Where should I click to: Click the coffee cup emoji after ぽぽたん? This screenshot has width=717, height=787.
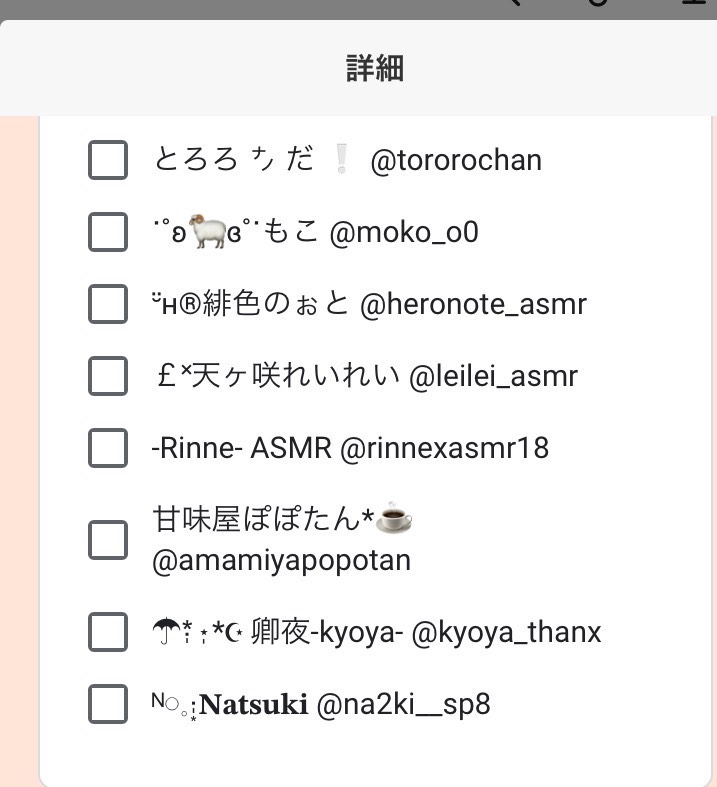394,519
